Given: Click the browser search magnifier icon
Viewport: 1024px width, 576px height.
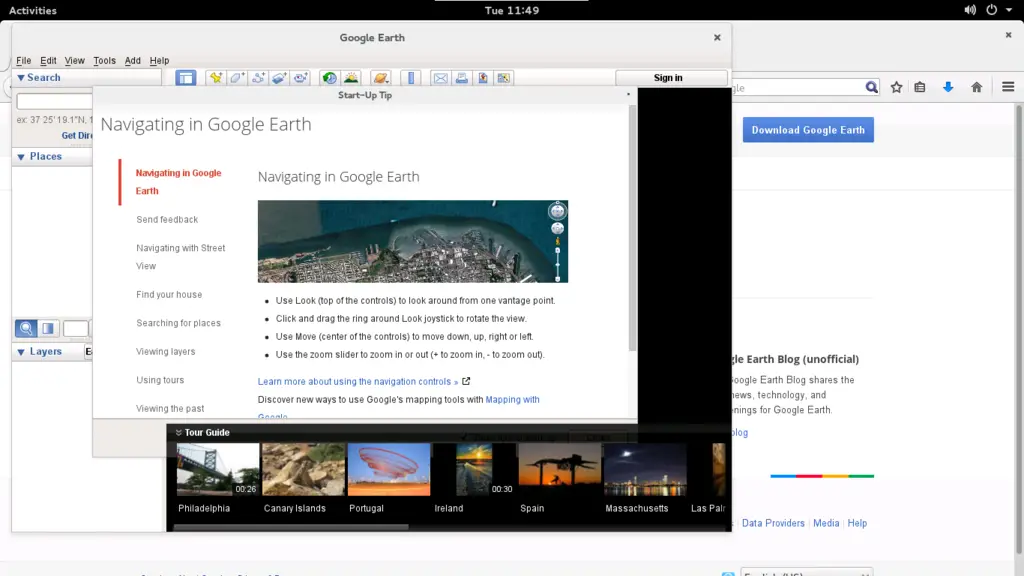Looking at the screenshot, I should pos(871,88).
